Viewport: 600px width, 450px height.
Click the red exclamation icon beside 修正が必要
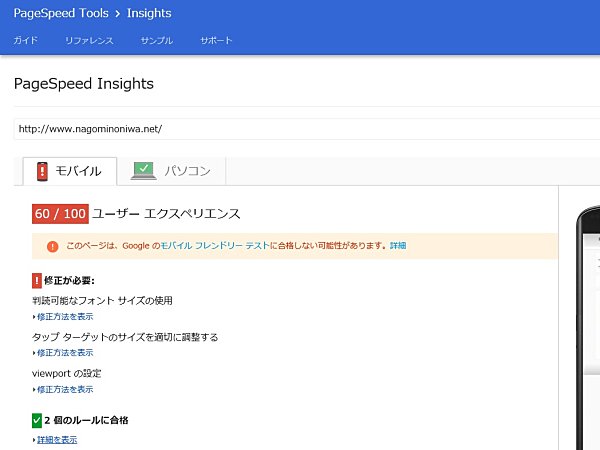tap(36, 280)
